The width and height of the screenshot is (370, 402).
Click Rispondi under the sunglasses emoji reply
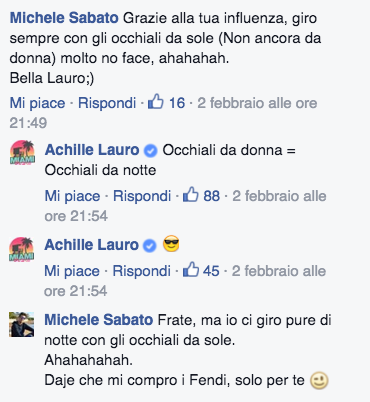(142, 271)
